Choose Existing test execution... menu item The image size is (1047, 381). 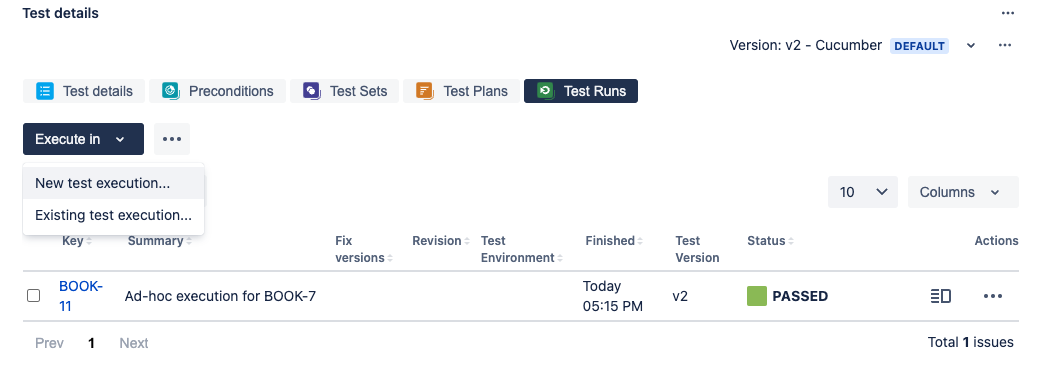[114, 216]
